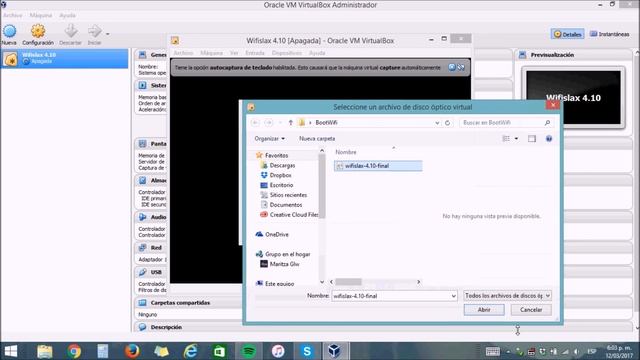Open dropdown arrow next to Iniciar
The height and width of the screenshot is (360, 640).
(x=107, y=34)
